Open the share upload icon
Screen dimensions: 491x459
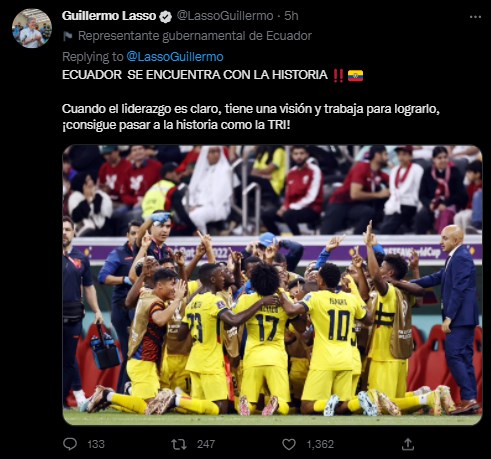click(x=408, y=444)
